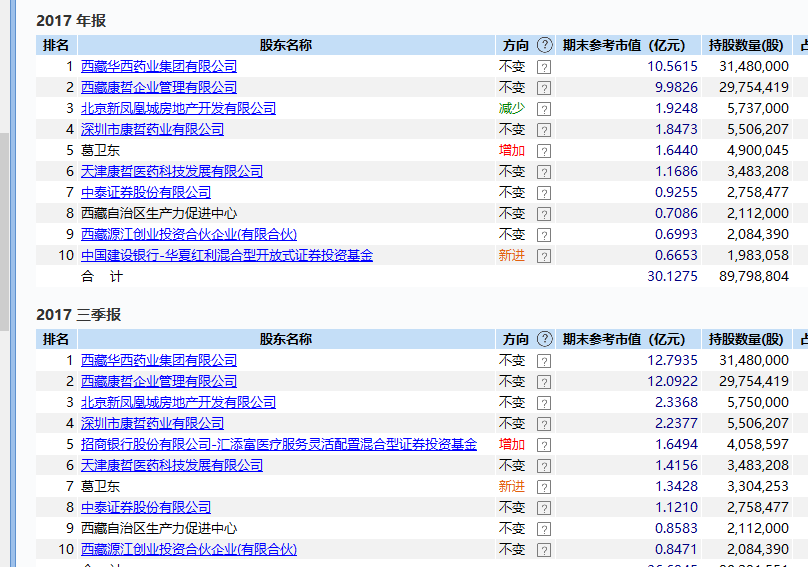Open 深圳市康哲药业有限公司 link in 2017 三季报
The width and height of the screenshot is (808, 567).
tap(153, 423)
